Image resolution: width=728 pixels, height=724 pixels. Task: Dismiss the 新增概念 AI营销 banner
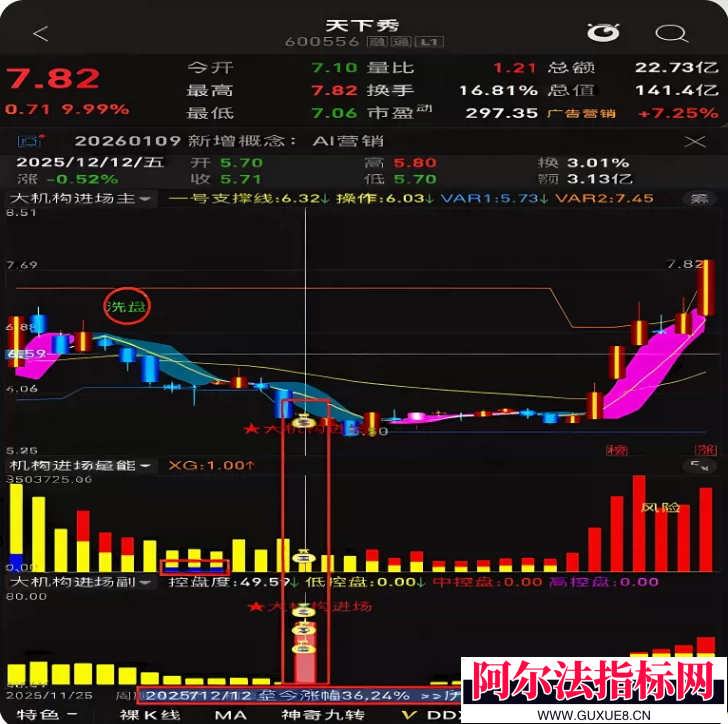pos(695,141)
